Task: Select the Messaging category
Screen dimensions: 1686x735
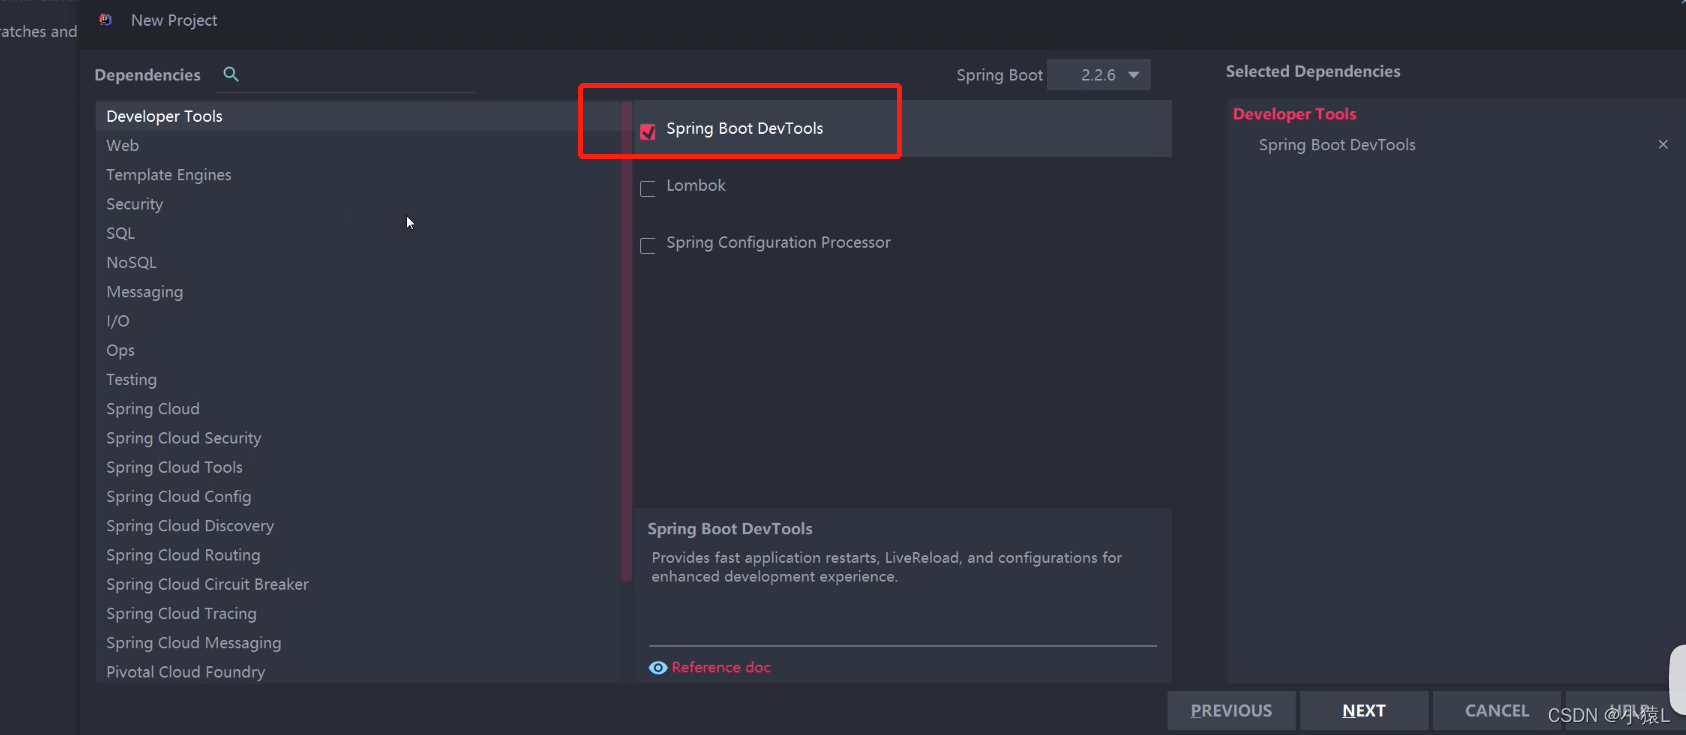Action: (359, 292)
